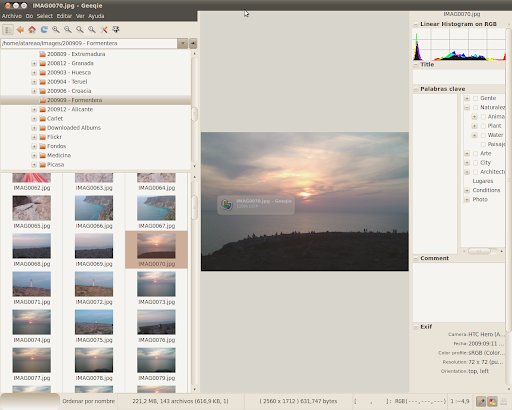Check the Naturaleza keyword
The width and height of the screenshot is (512, 410).
(476, 107)
